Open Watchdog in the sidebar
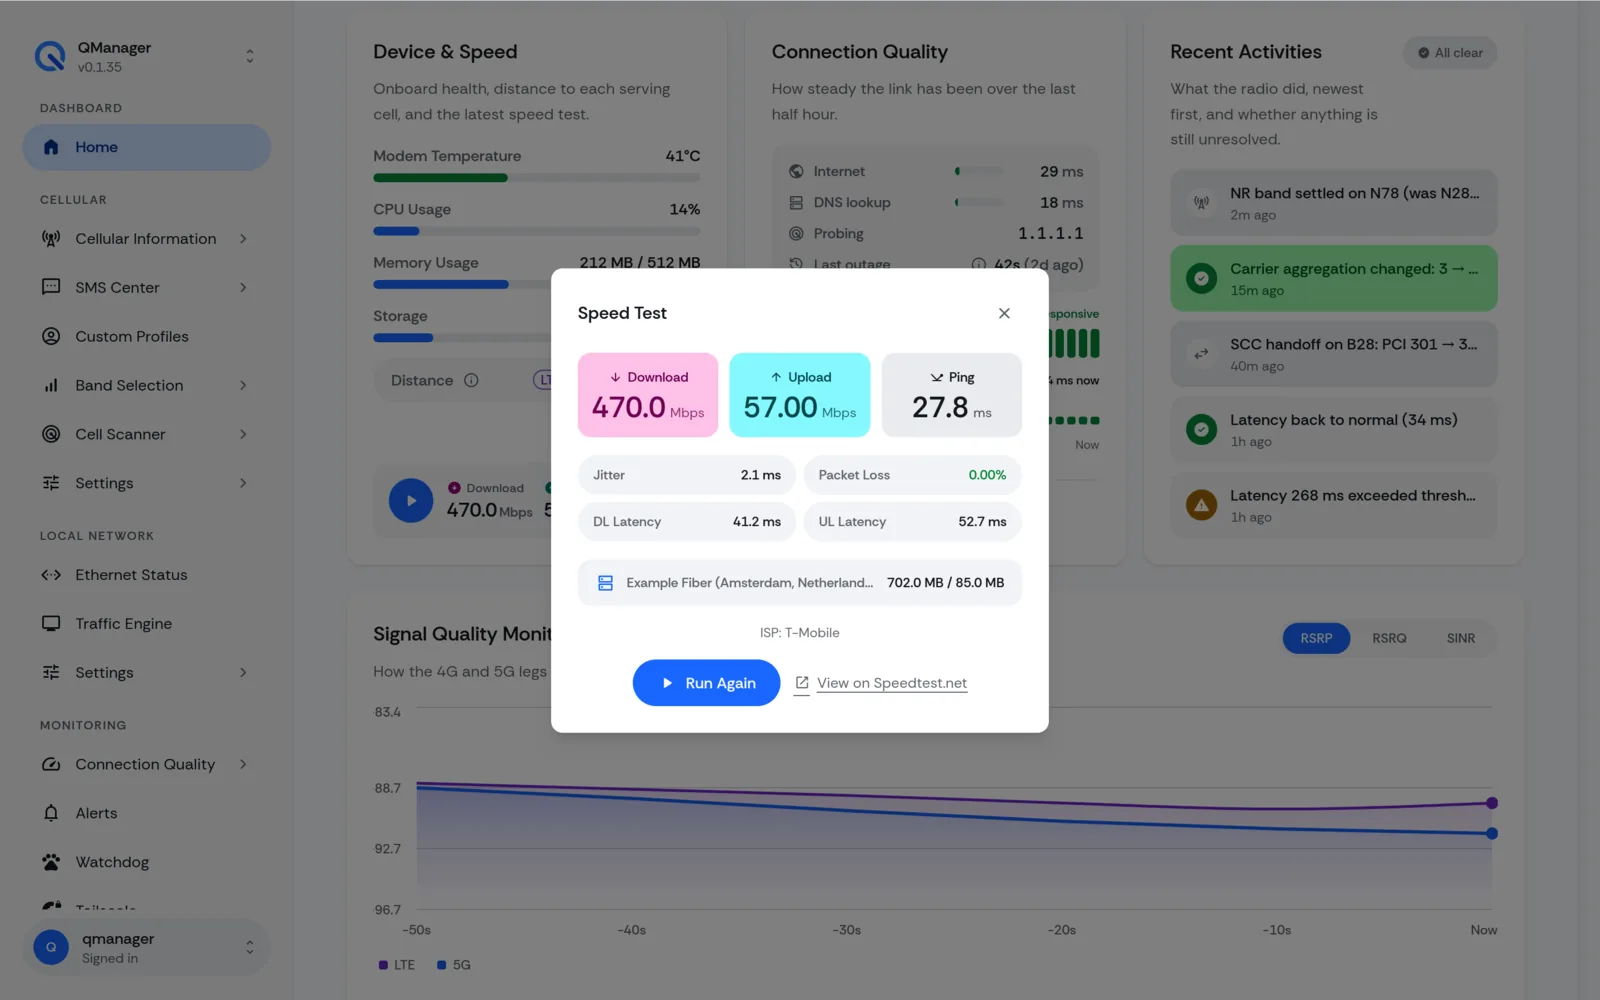 [x=146, y=862]
